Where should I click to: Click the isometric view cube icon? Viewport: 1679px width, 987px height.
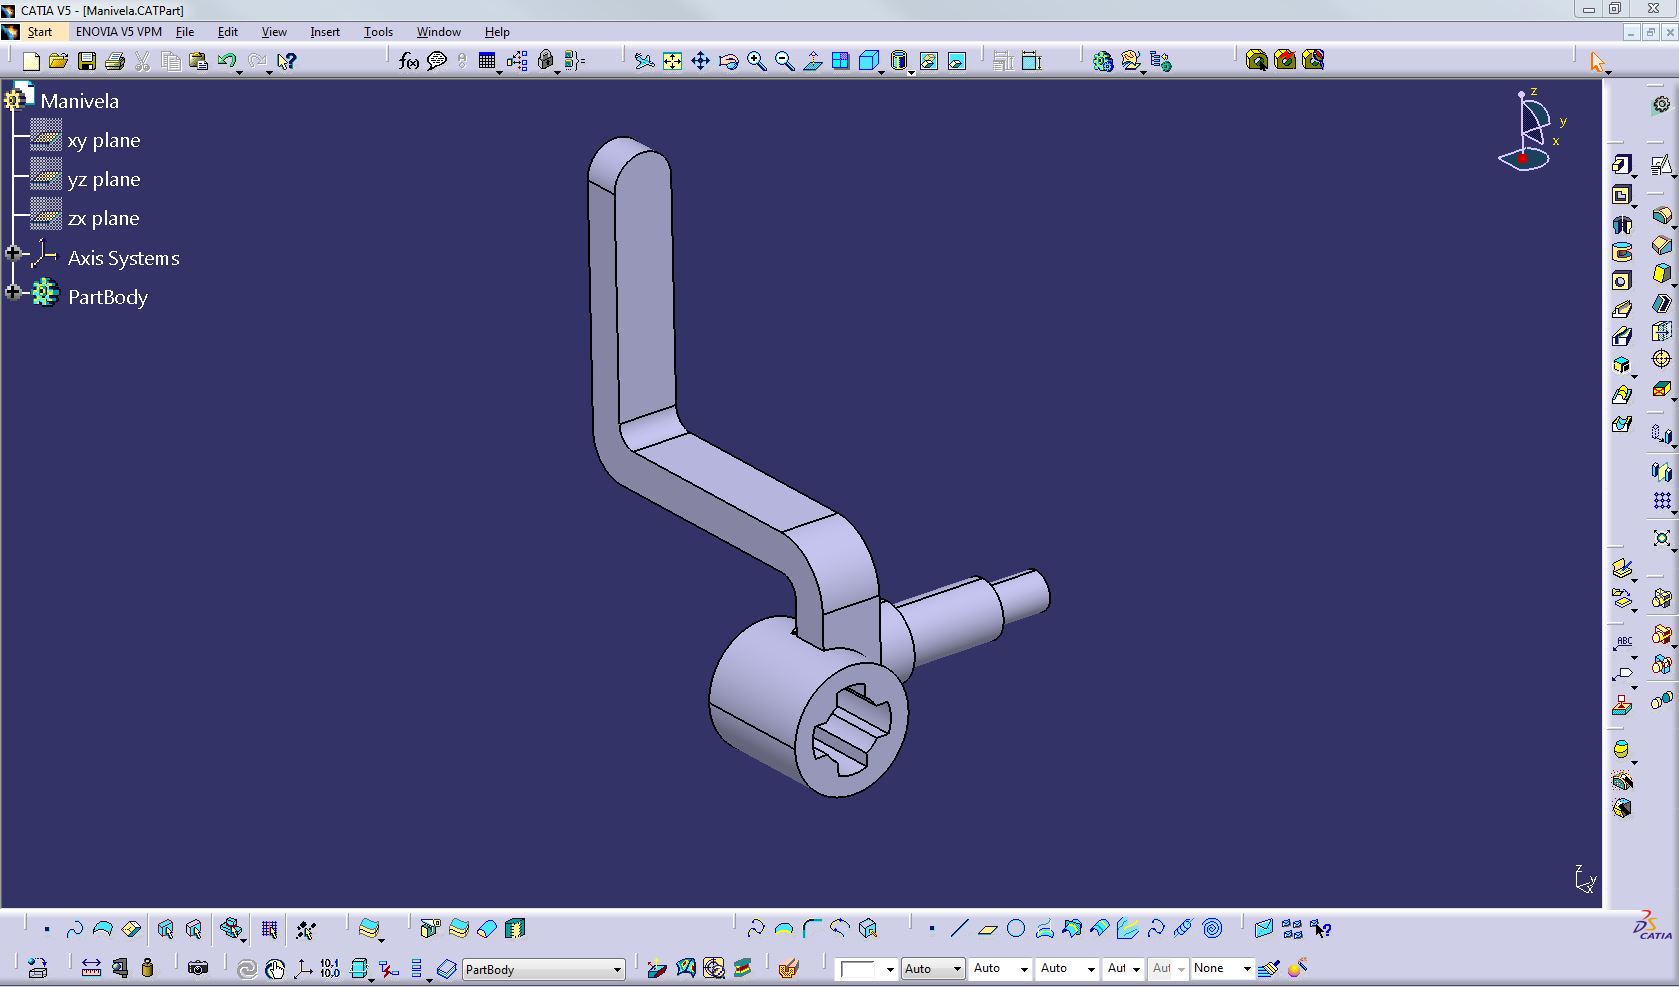pyautogui.click(x=868, y=61)
